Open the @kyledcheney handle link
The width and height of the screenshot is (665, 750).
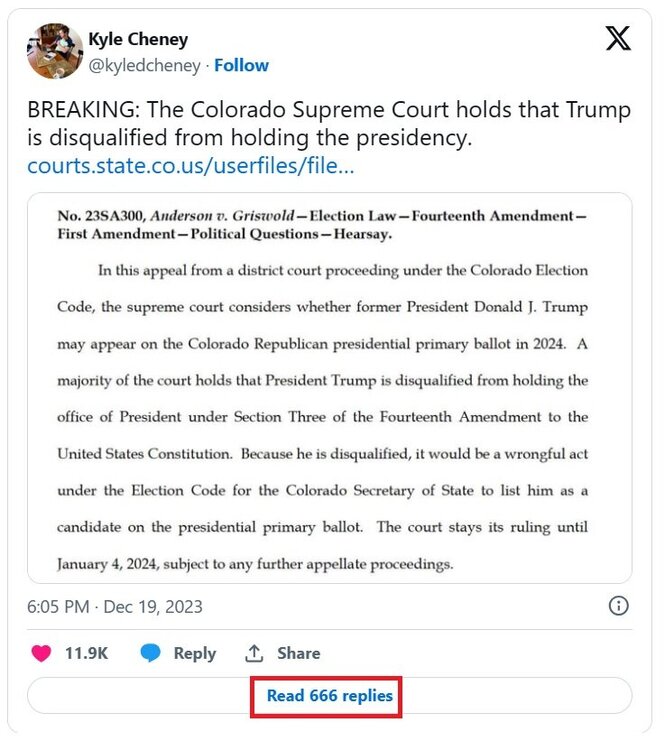(144, 65)
